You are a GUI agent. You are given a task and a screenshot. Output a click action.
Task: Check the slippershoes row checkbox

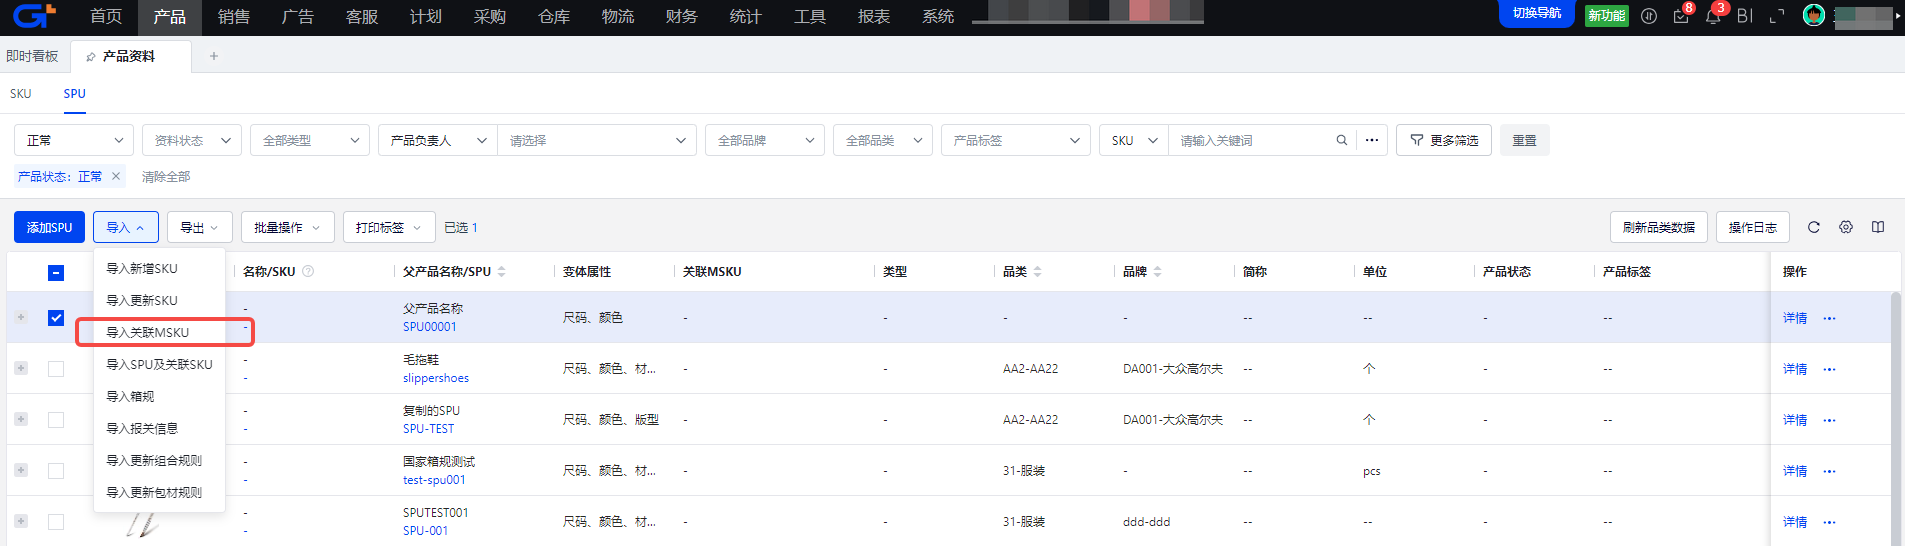point(56,369)
